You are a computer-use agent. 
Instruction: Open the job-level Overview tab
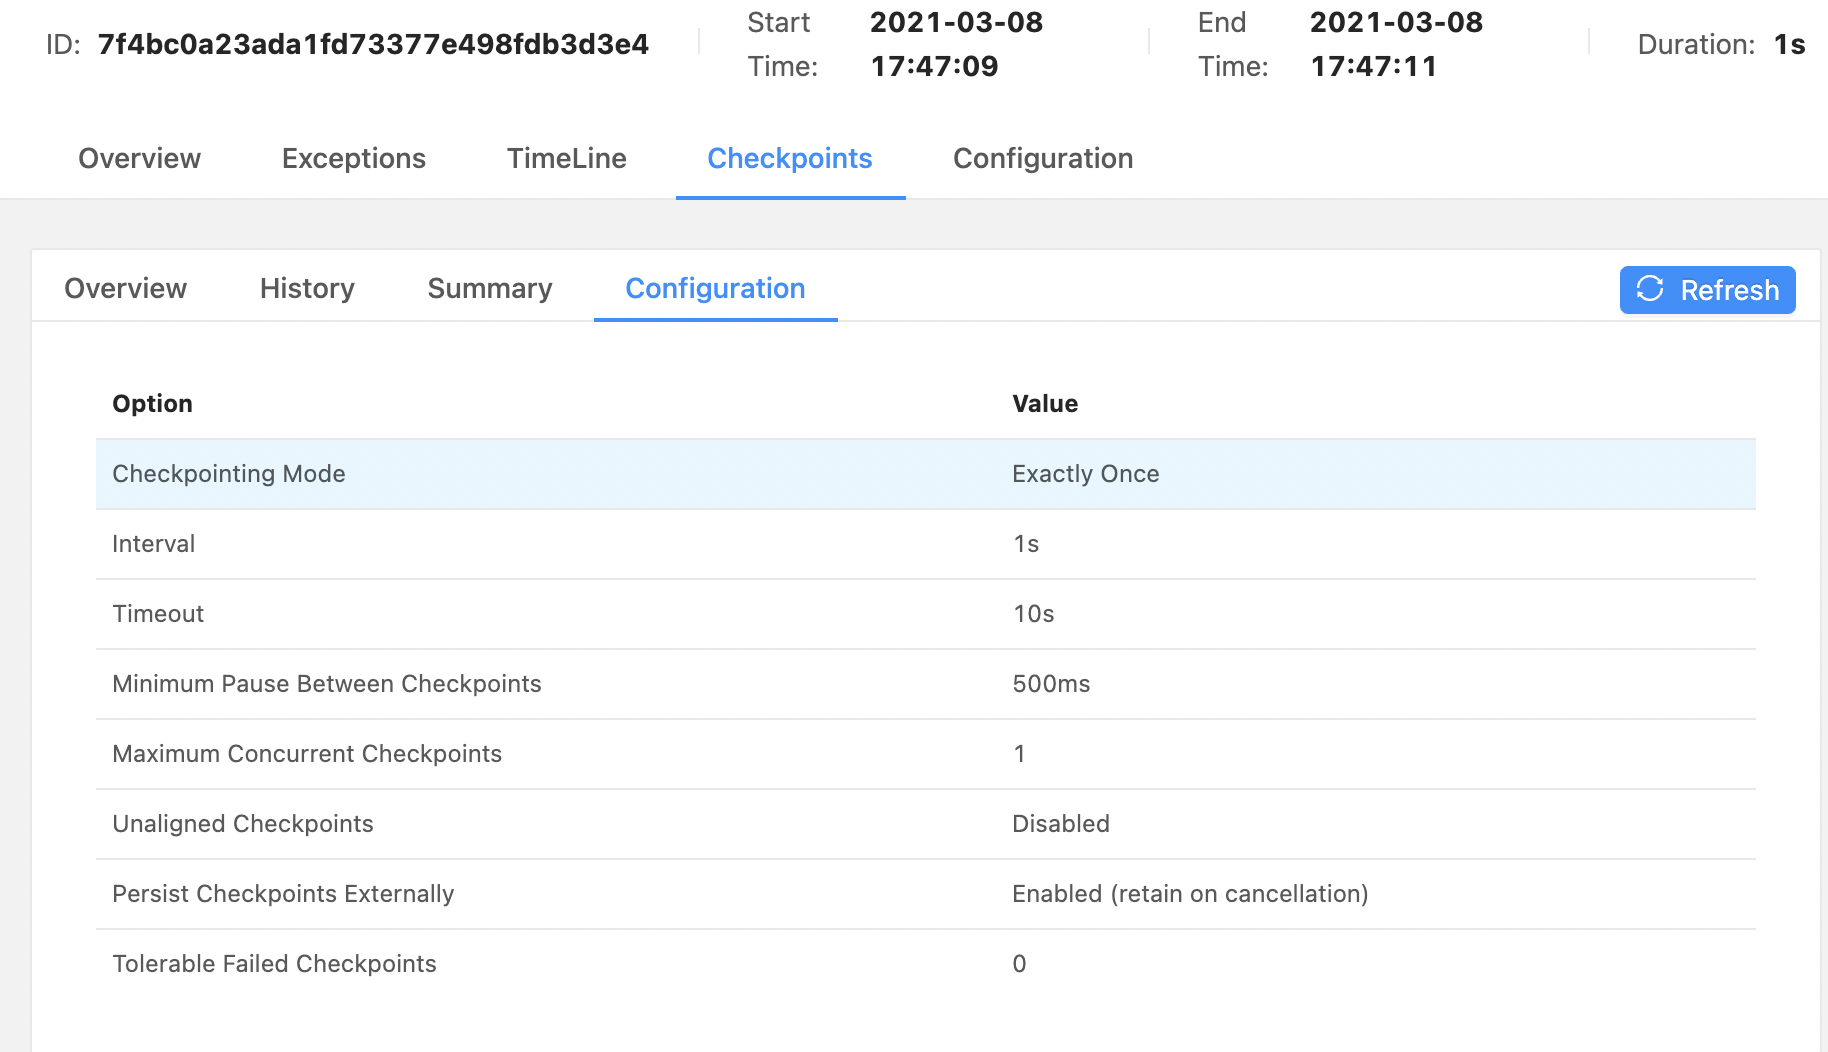coord(139,159)
